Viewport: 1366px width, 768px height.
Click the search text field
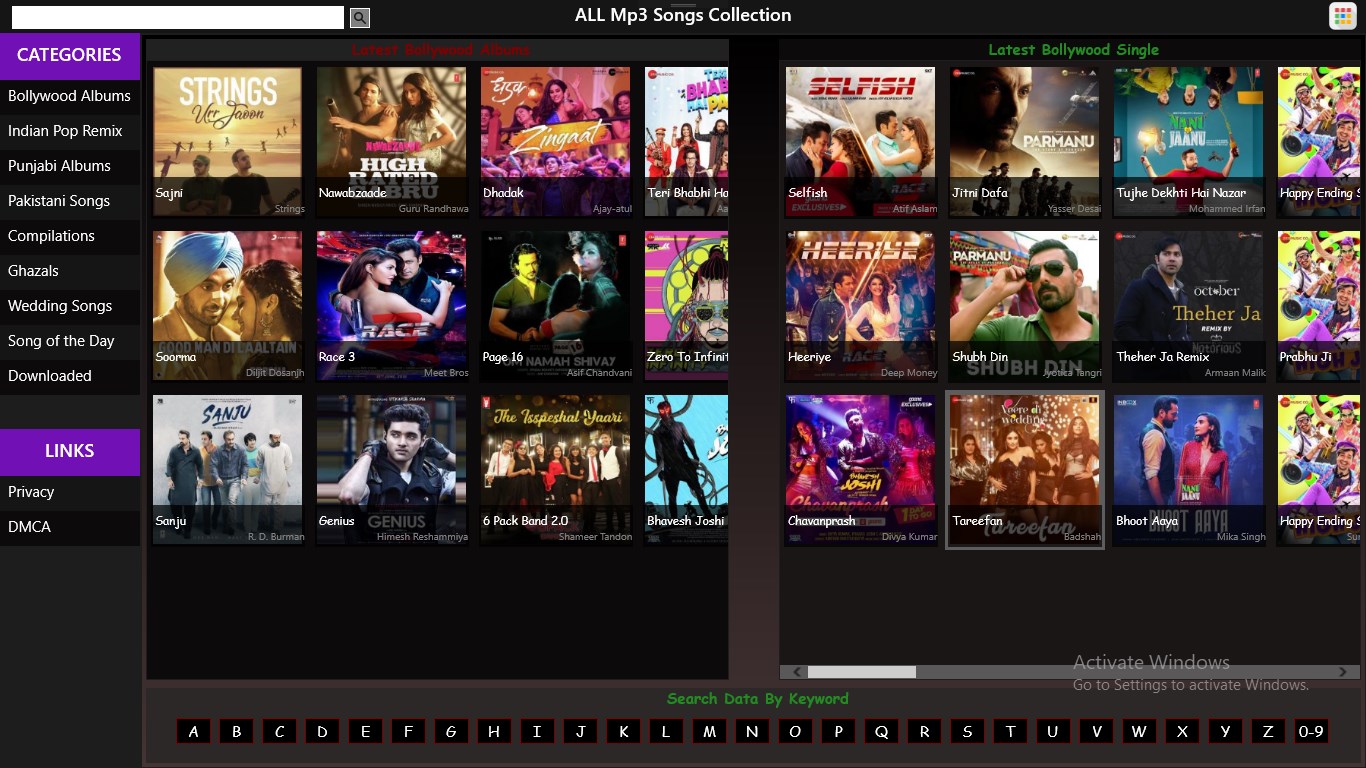coord(178,17)
